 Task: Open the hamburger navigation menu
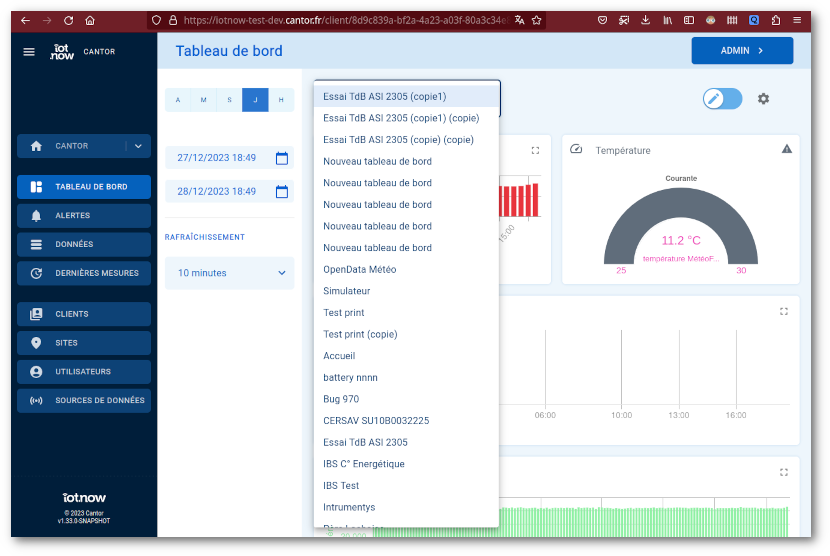(29, 52)
